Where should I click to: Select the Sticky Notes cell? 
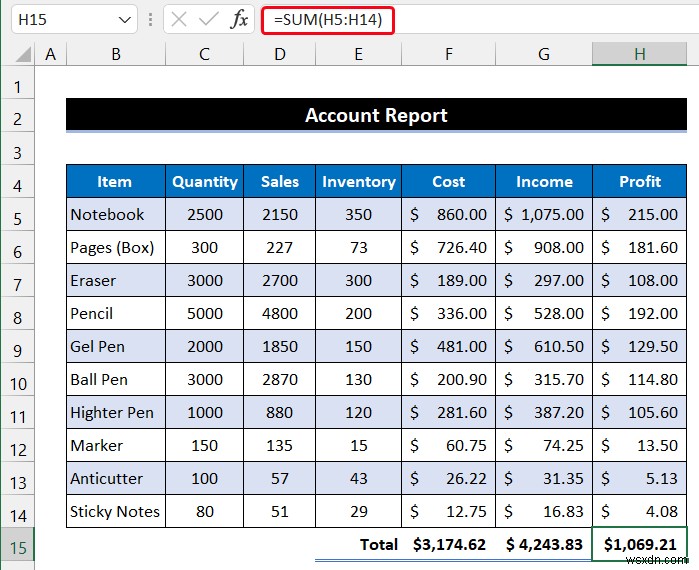(x=116, y=511)
